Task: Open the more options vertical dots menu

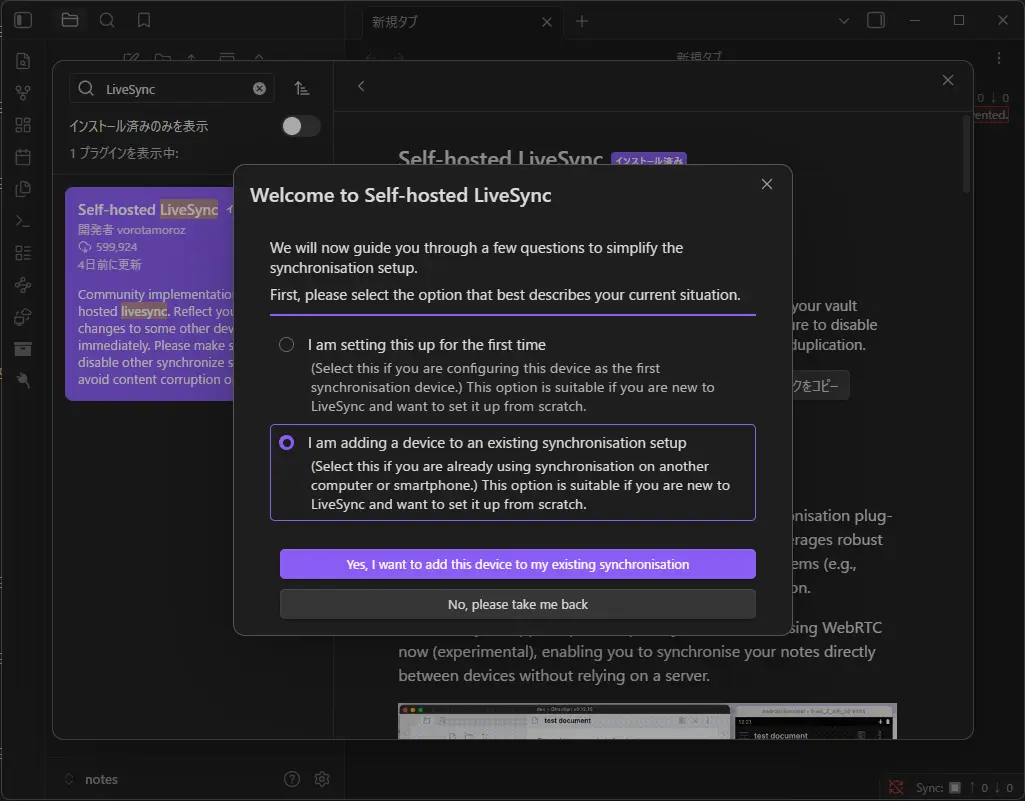Action: 999,58
